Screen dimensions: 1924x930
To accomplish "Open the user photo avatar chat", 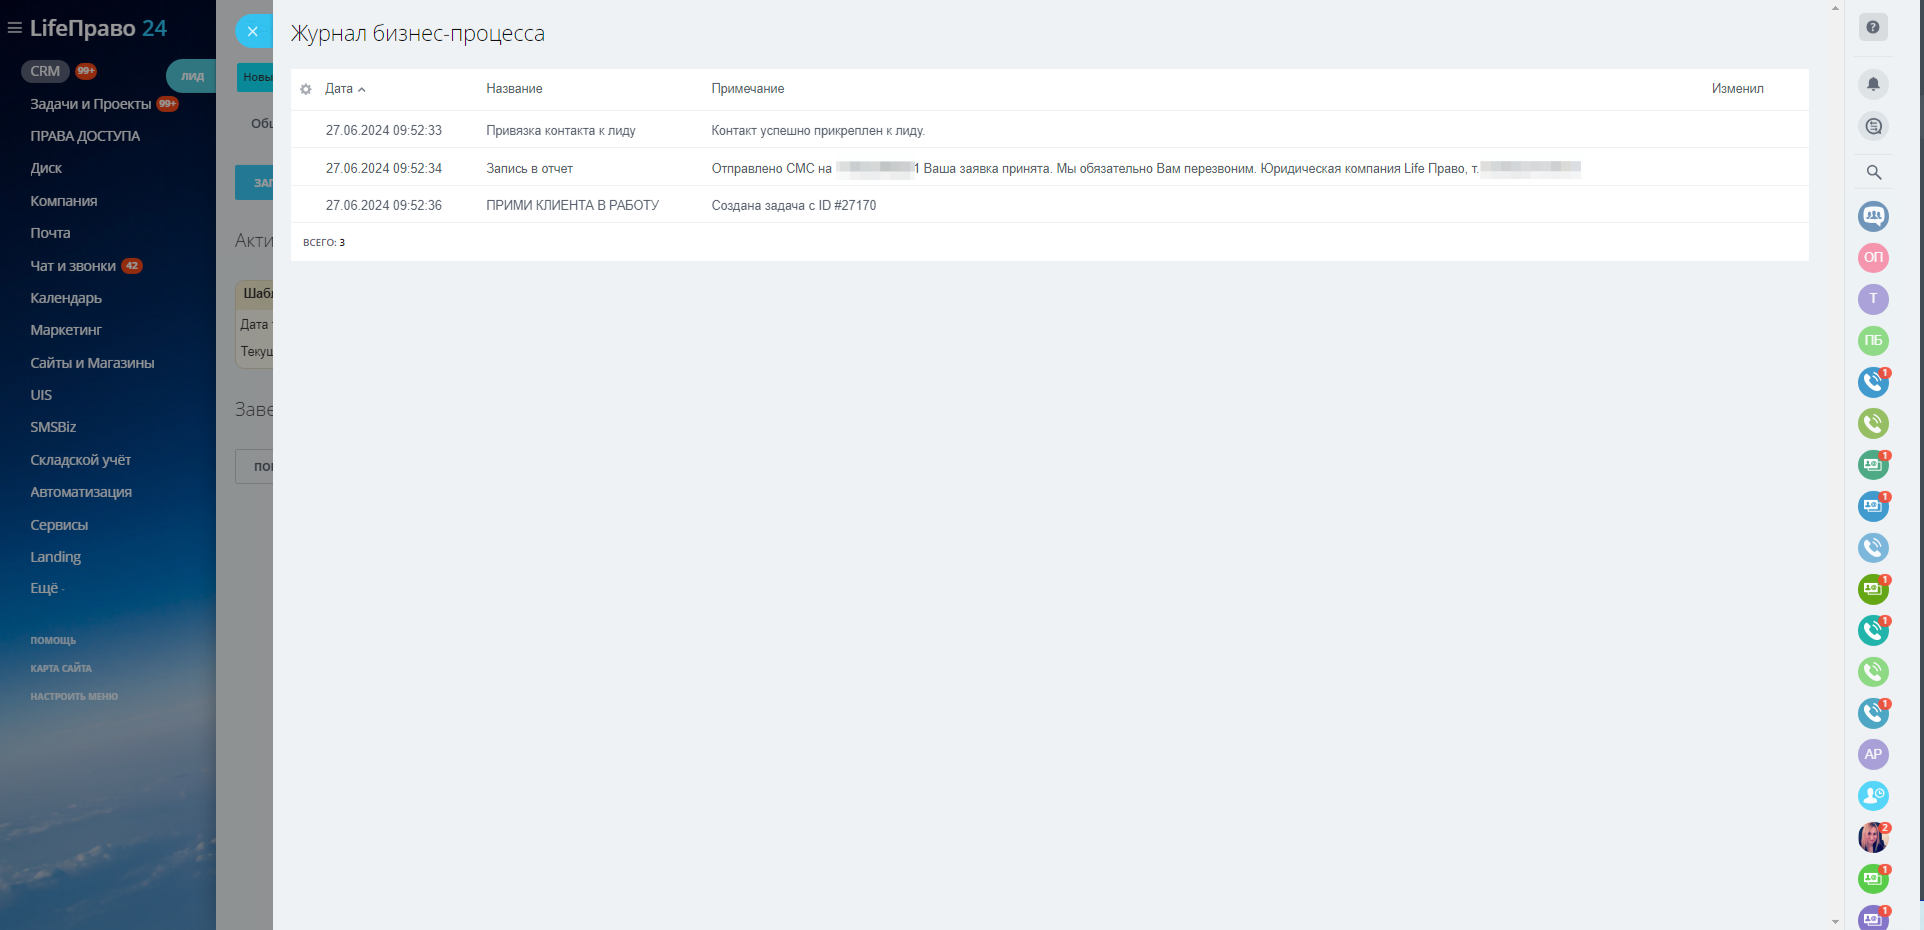I will tap(1873, 837).
